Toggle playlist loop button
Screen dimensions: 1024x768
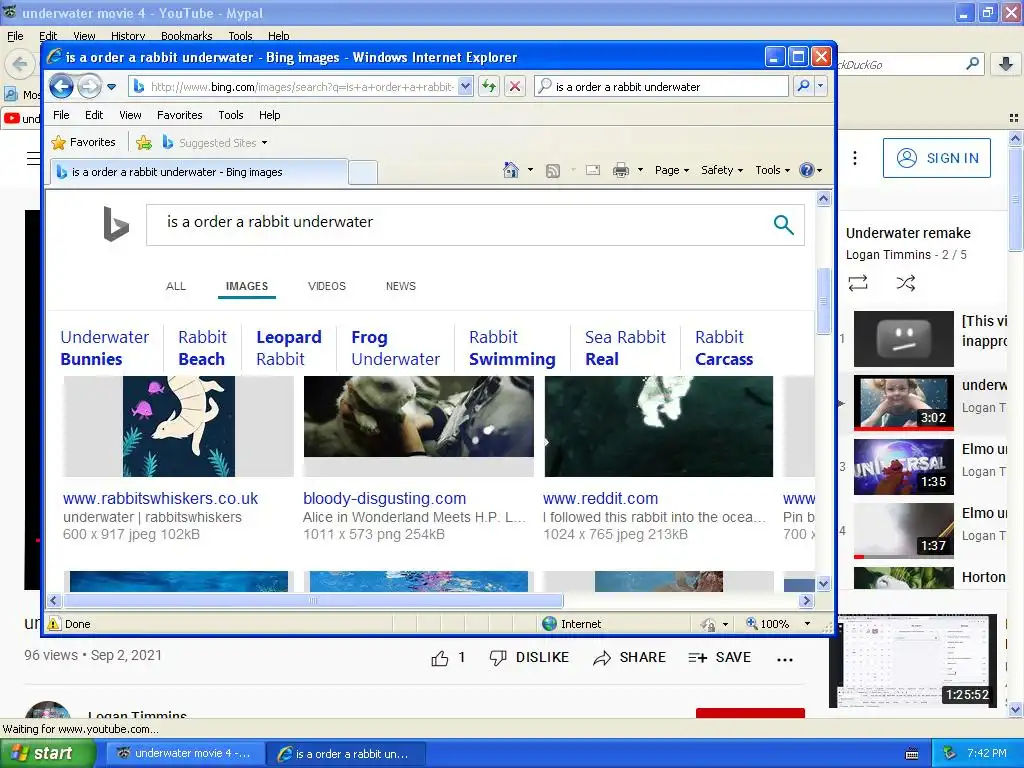[x=857, y=283]
